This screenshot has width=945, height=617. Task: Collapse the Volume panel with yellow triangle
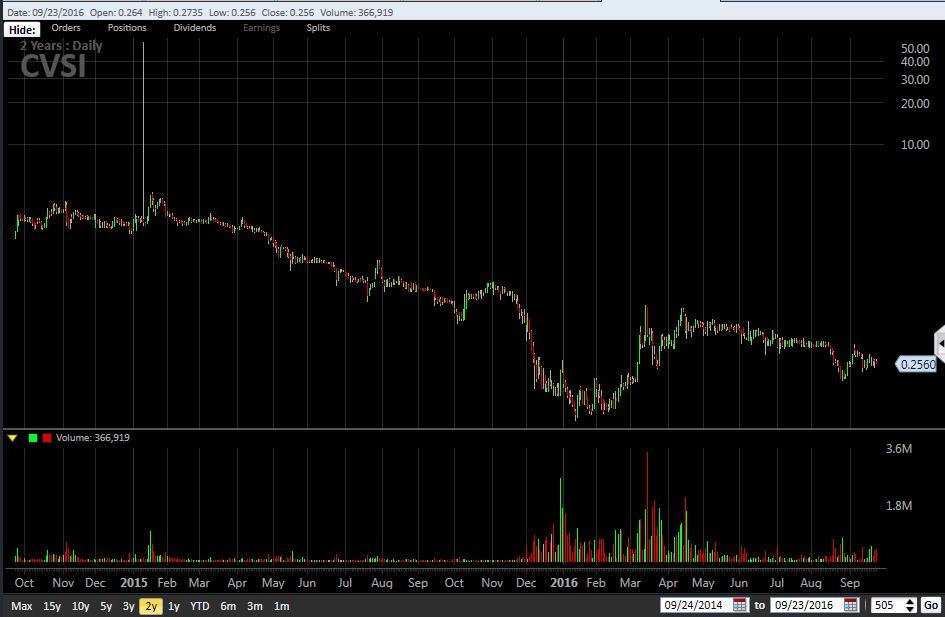tap(13, 438)
